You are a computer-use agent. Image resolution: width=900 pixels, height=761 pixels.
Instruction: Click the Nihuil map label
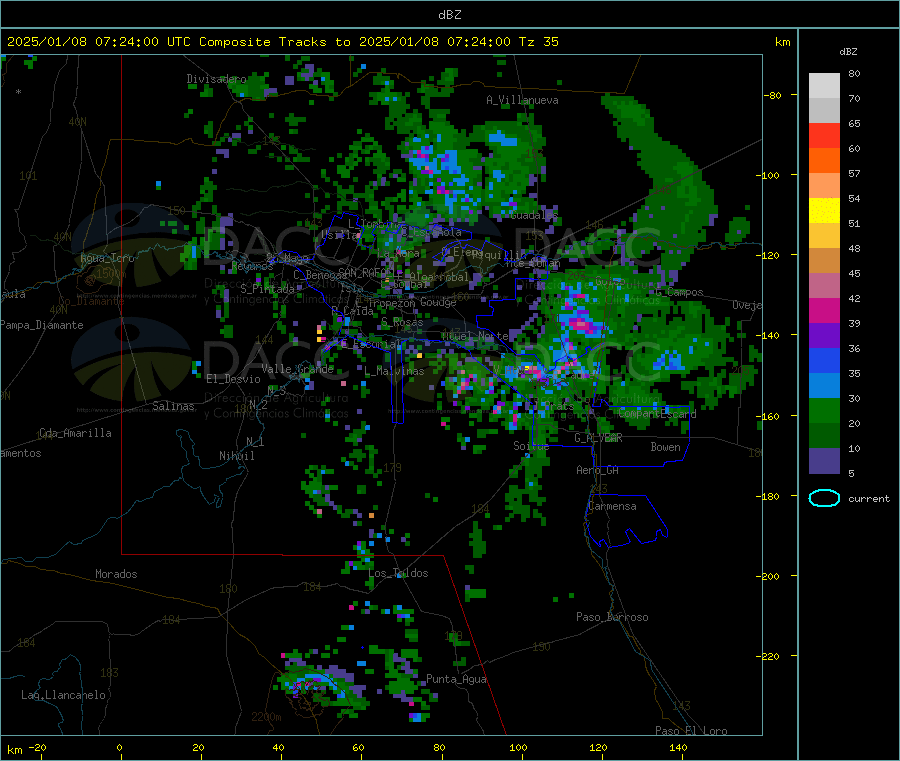point(236,456)
